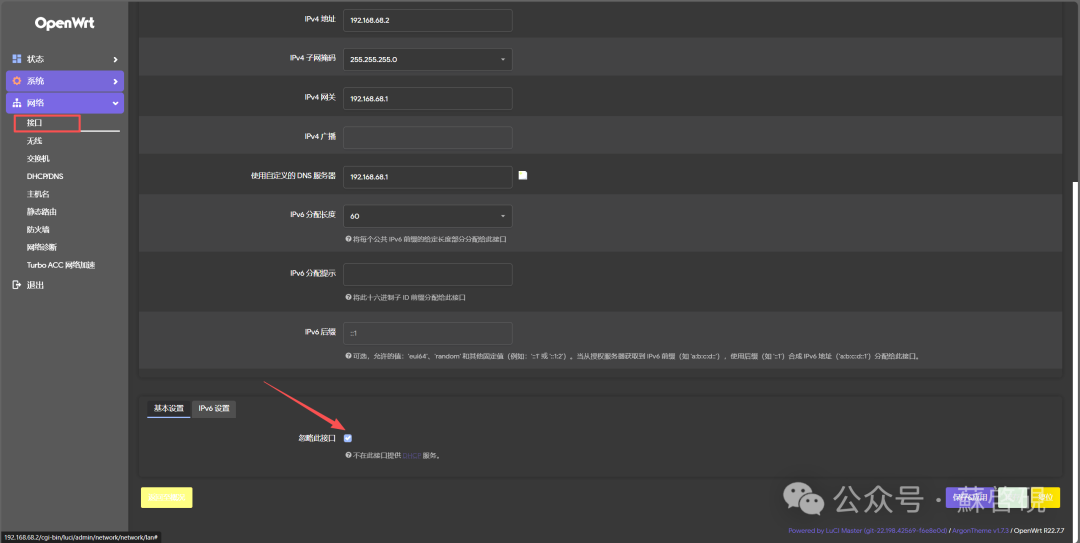Collapse the 网络 menu chevron

click(x=115, y=103)
